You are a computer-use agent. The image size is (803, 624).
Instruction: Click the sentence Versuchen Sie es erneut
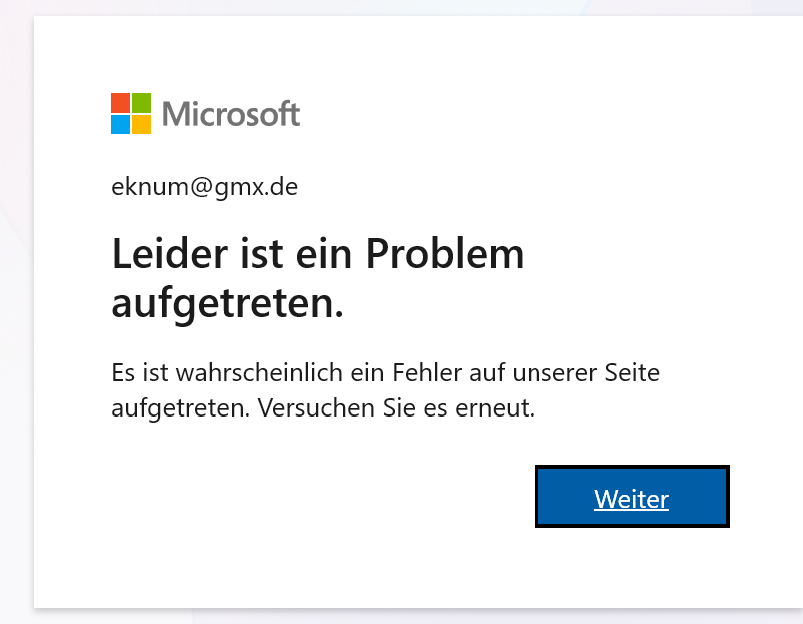coord(396,408)
